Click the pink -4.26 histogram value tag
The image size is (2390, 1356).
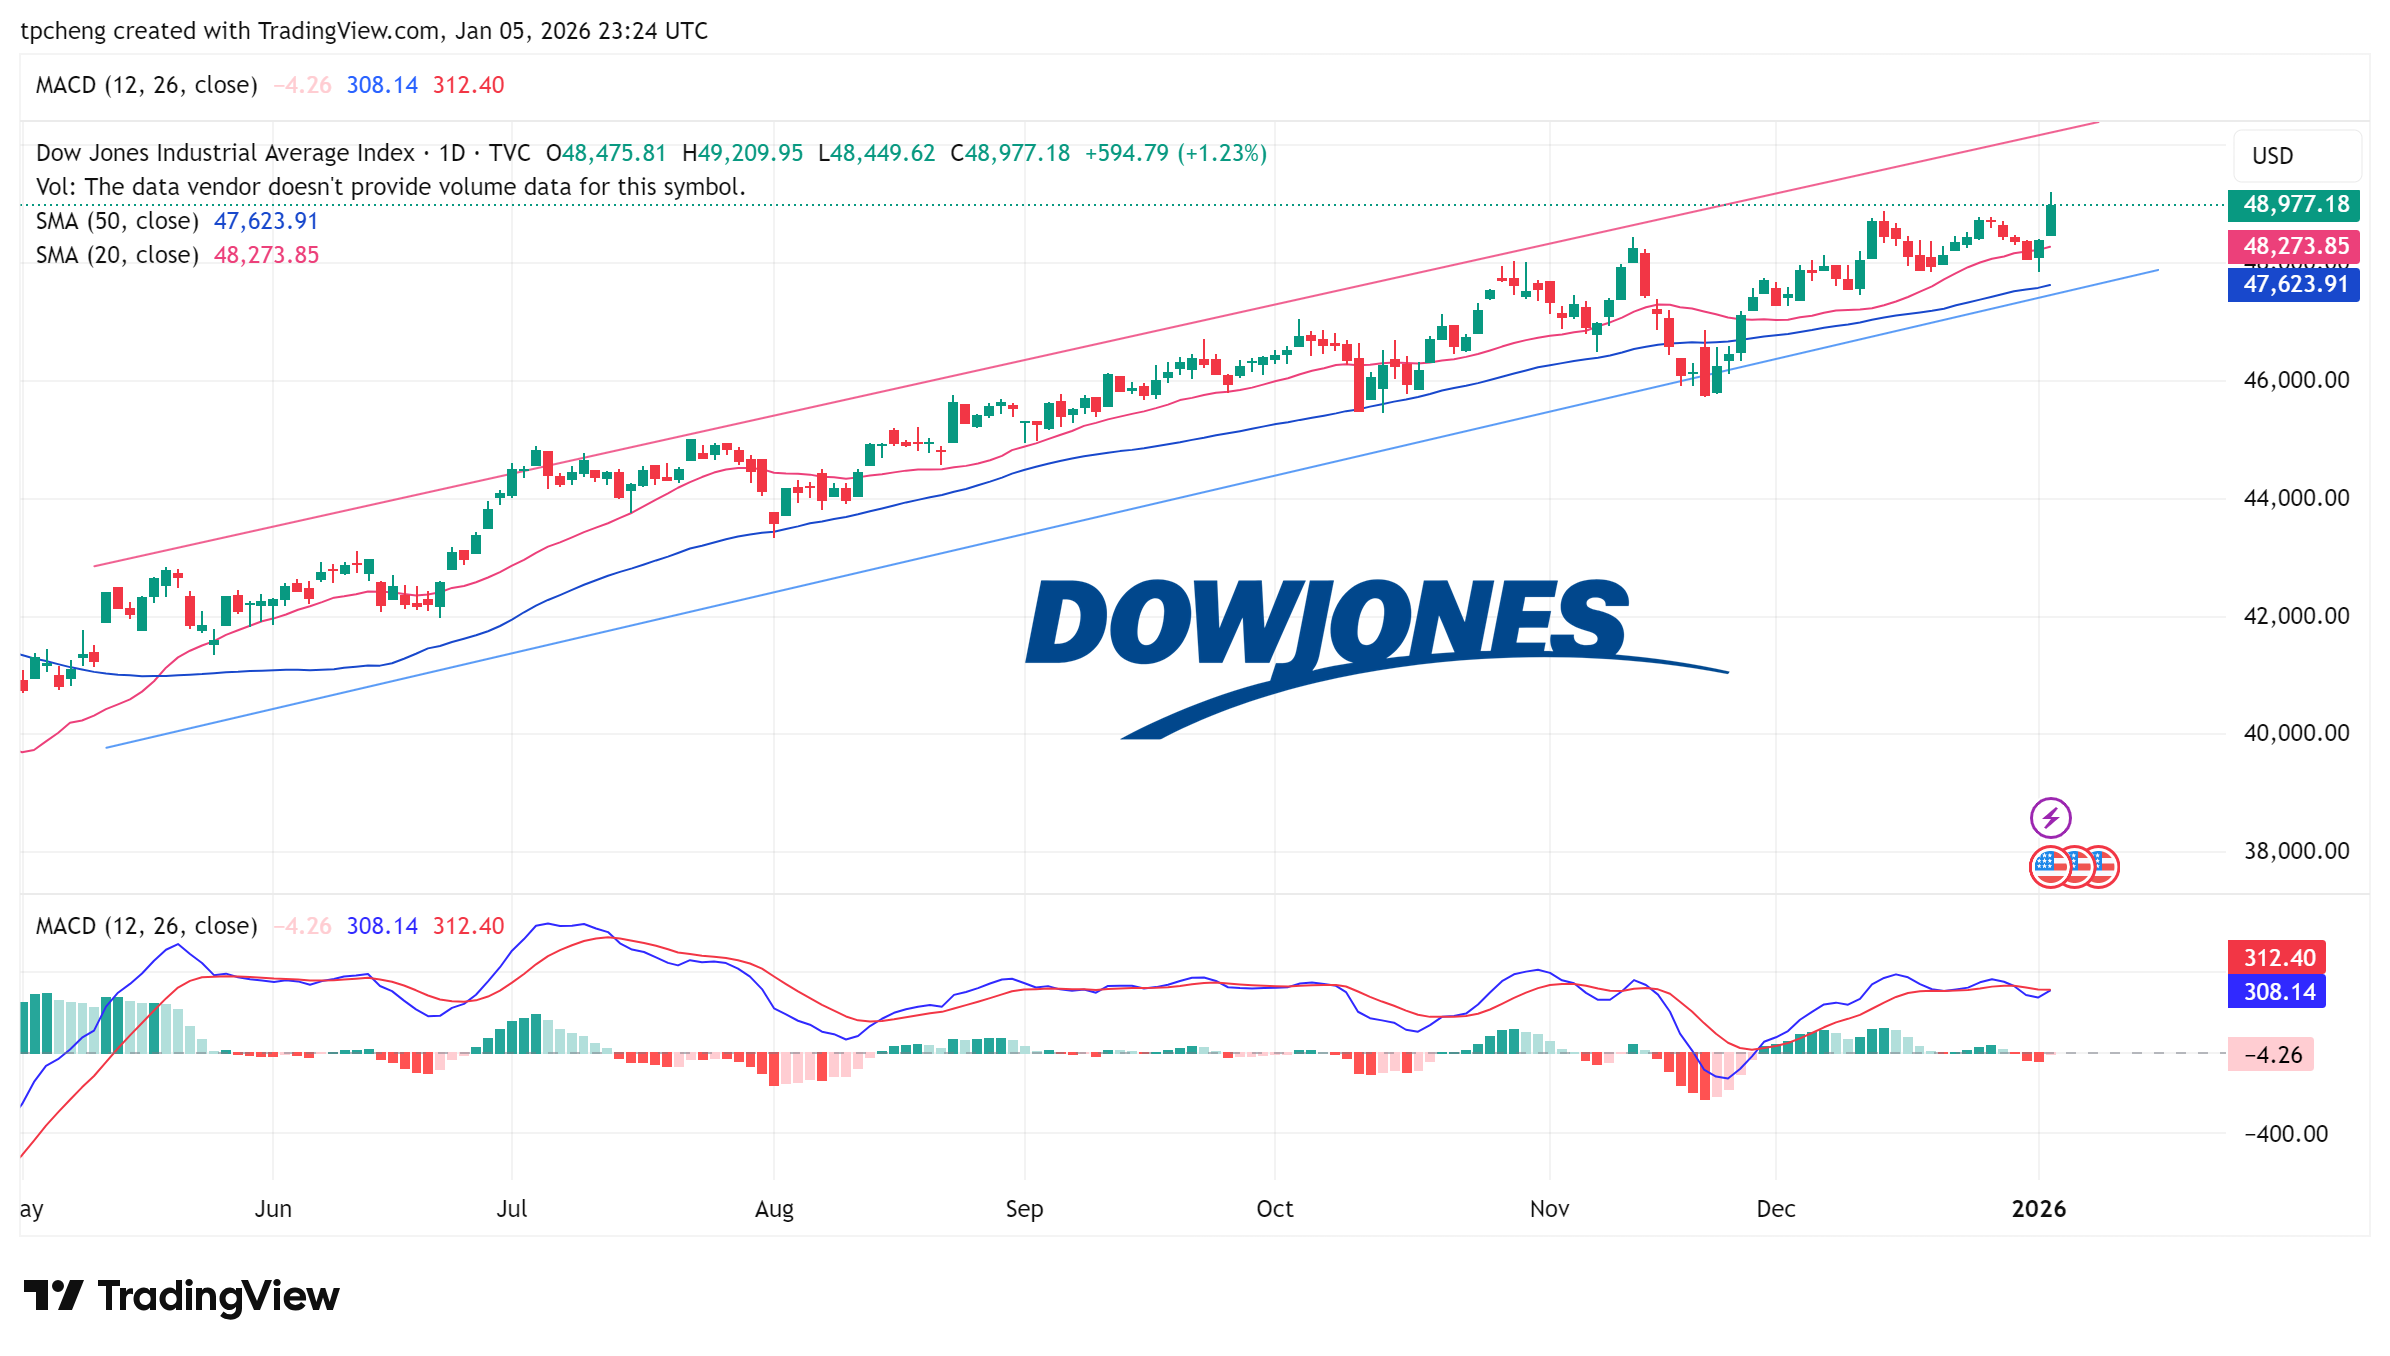(2272, 1055)
